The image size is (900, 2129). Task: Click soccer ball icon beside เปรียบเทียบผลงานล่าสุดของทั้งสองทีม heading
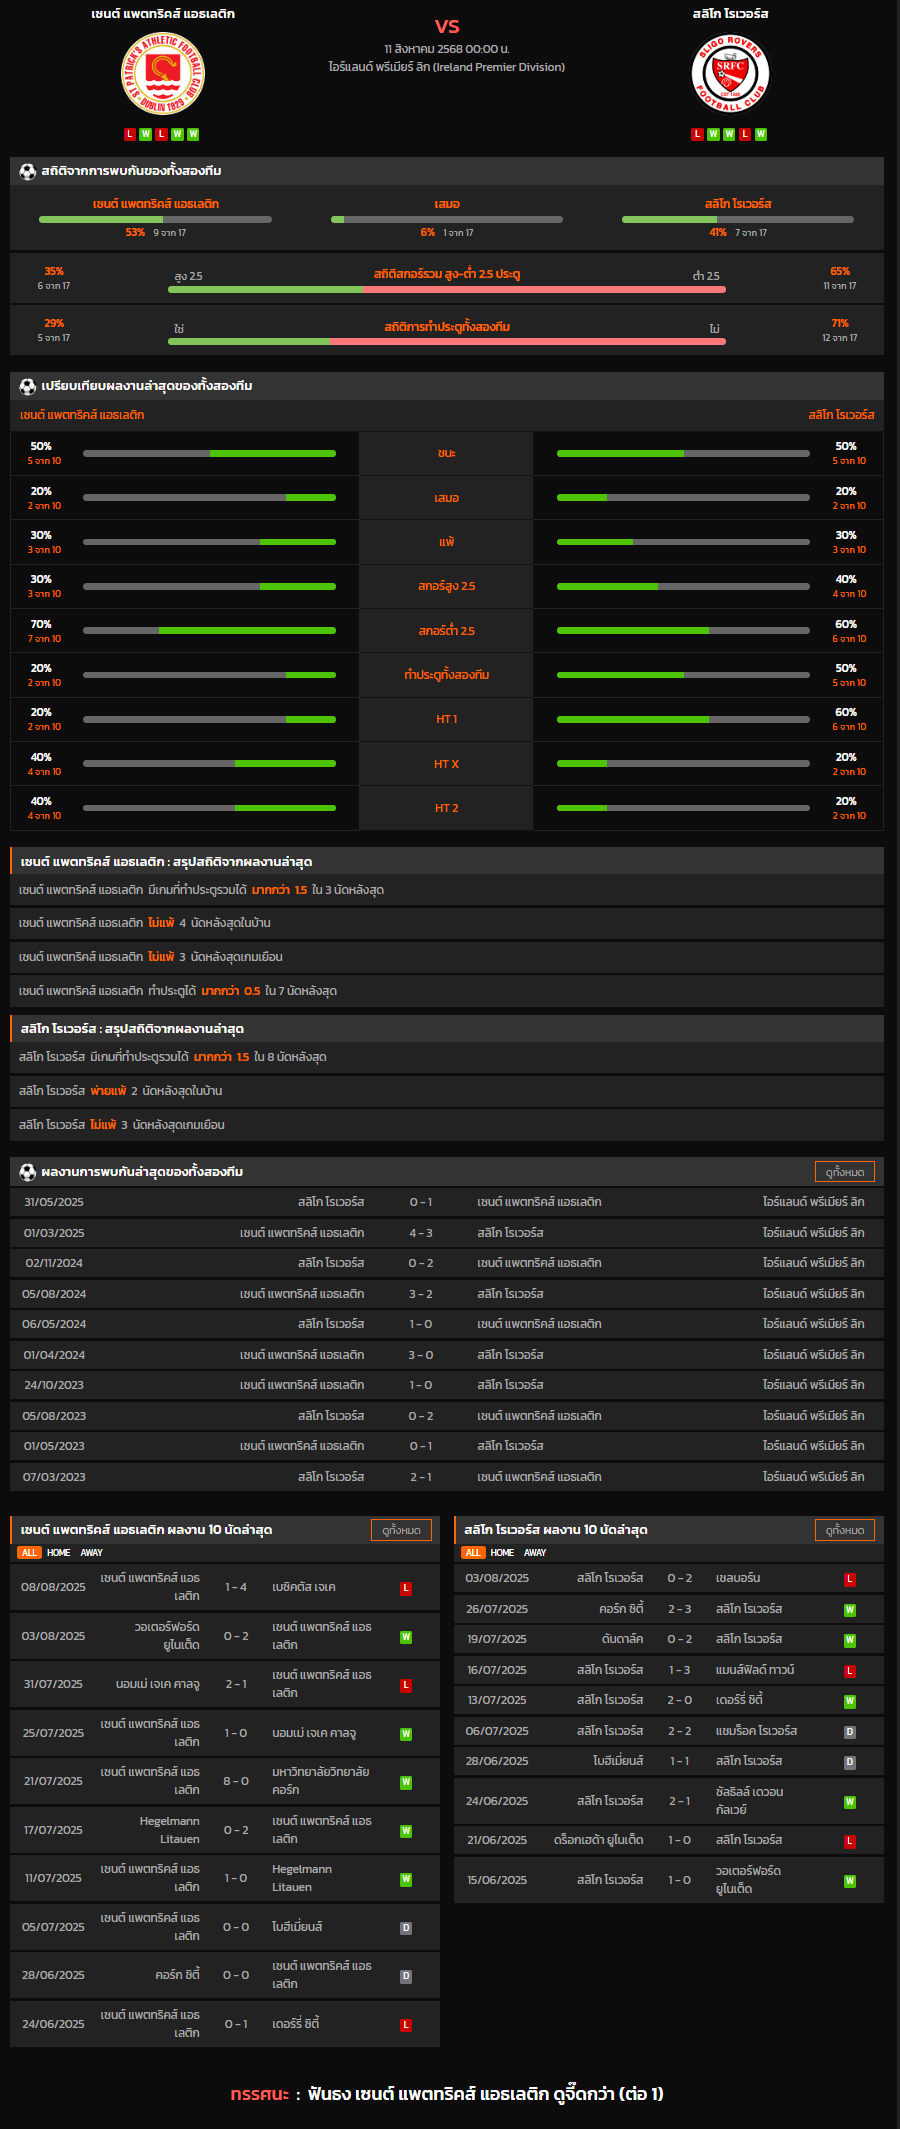click(x=27, y=386)
